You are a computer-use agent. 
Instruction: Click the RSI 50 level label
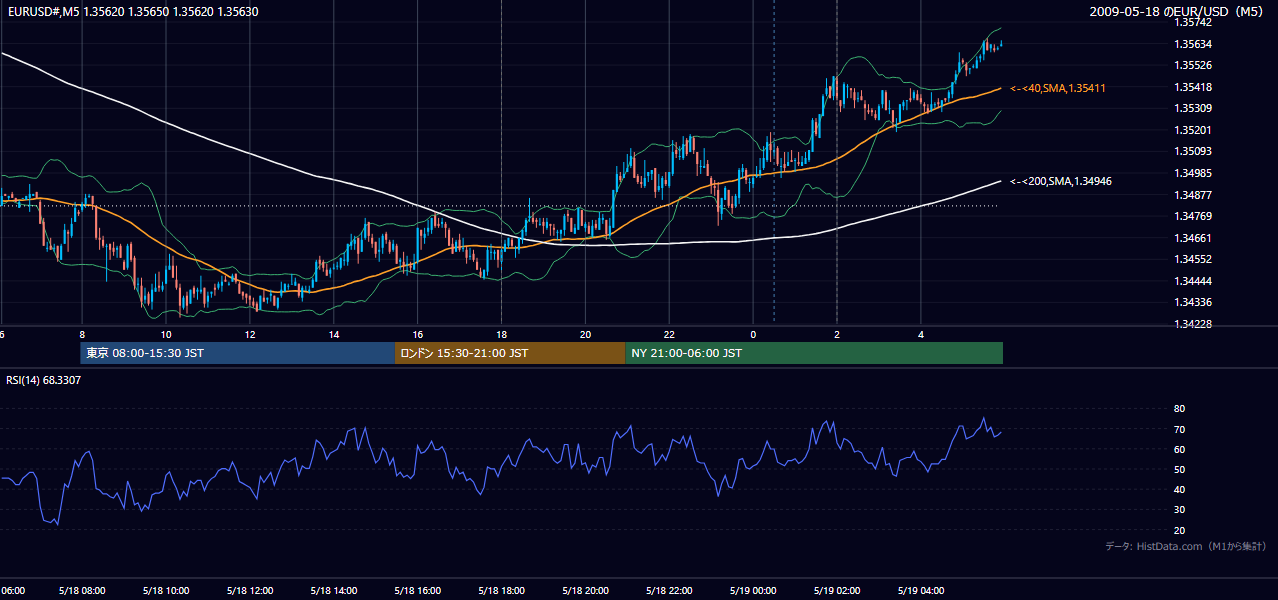pyautogui.click(x=1179, y=469)
